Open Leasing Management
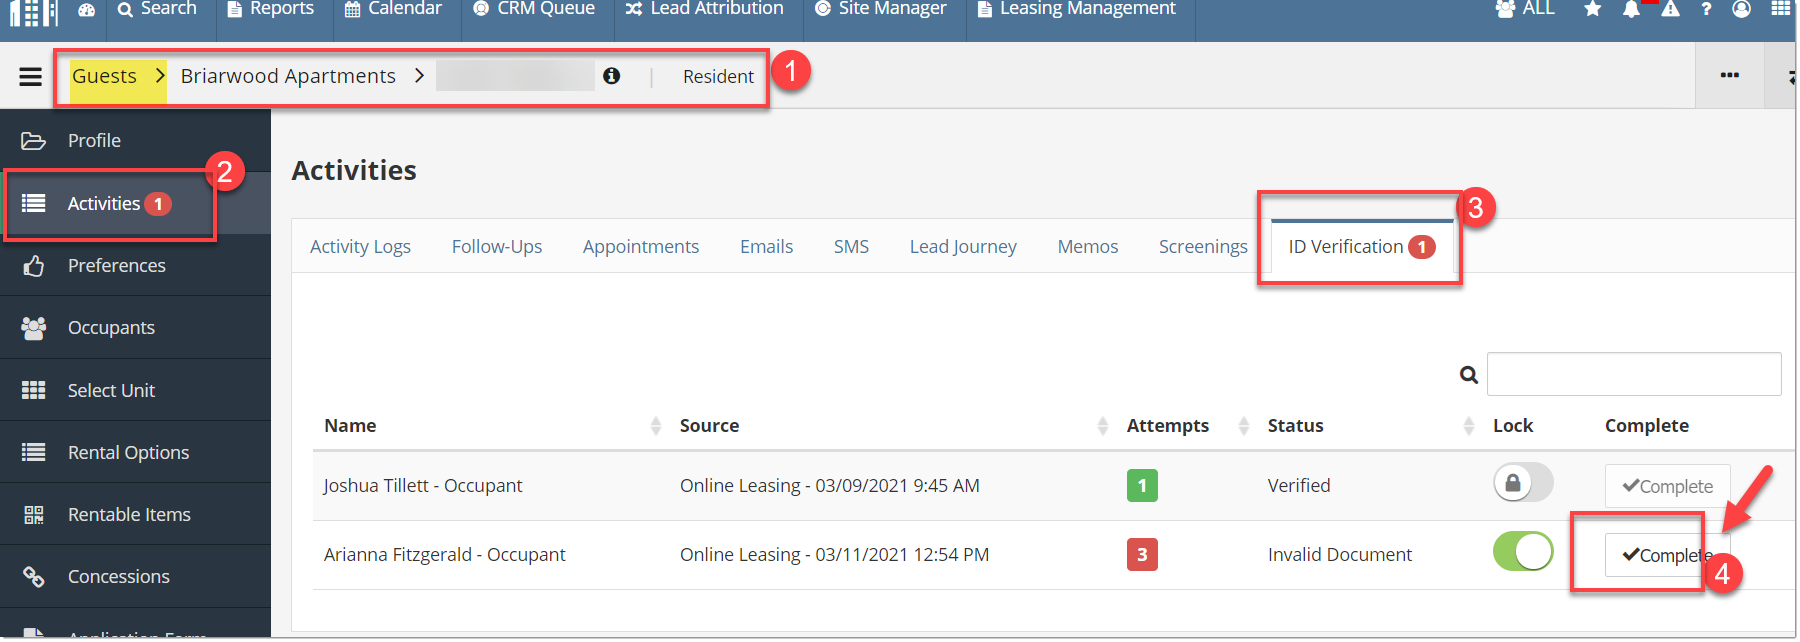The width and height of the screenshot is (1800, 642). click(1077, 9)
